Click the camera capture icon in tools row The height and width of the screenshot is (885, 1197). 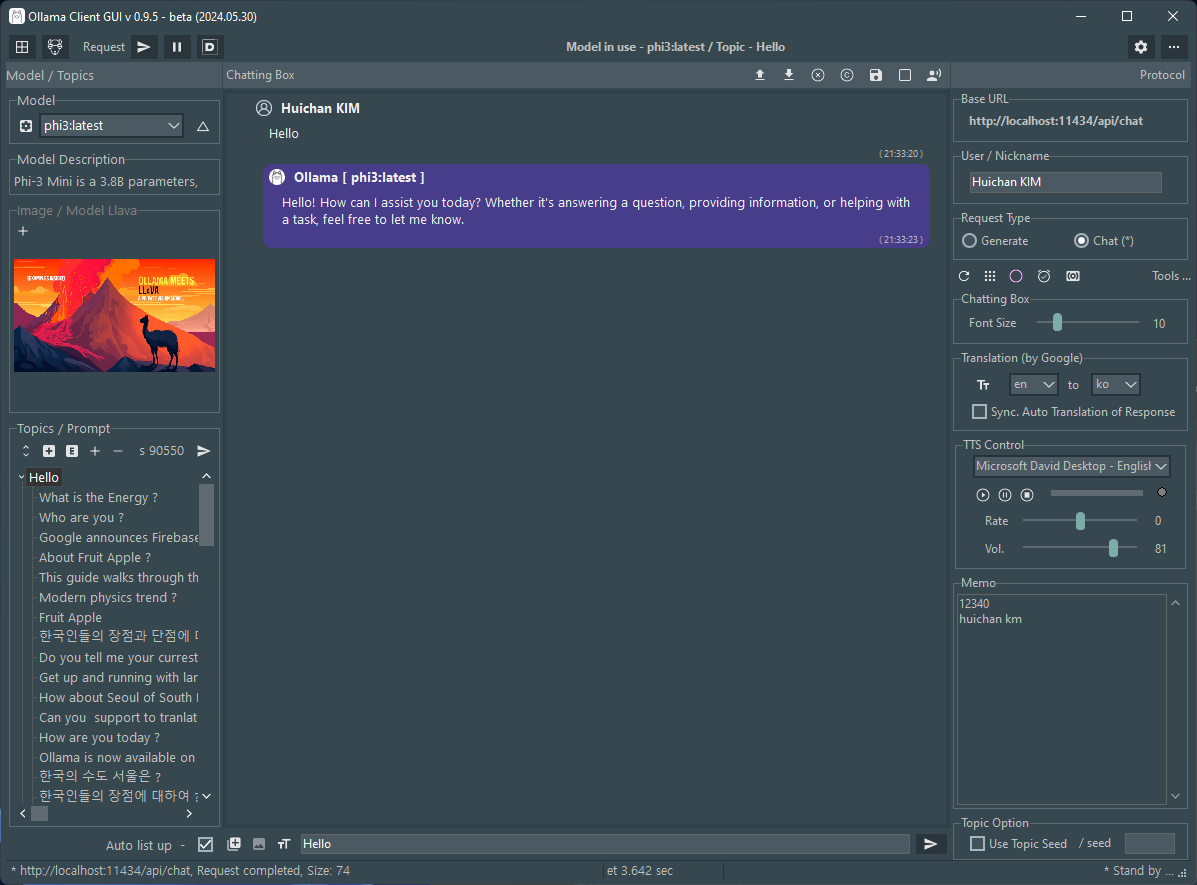click(1073, 276)
